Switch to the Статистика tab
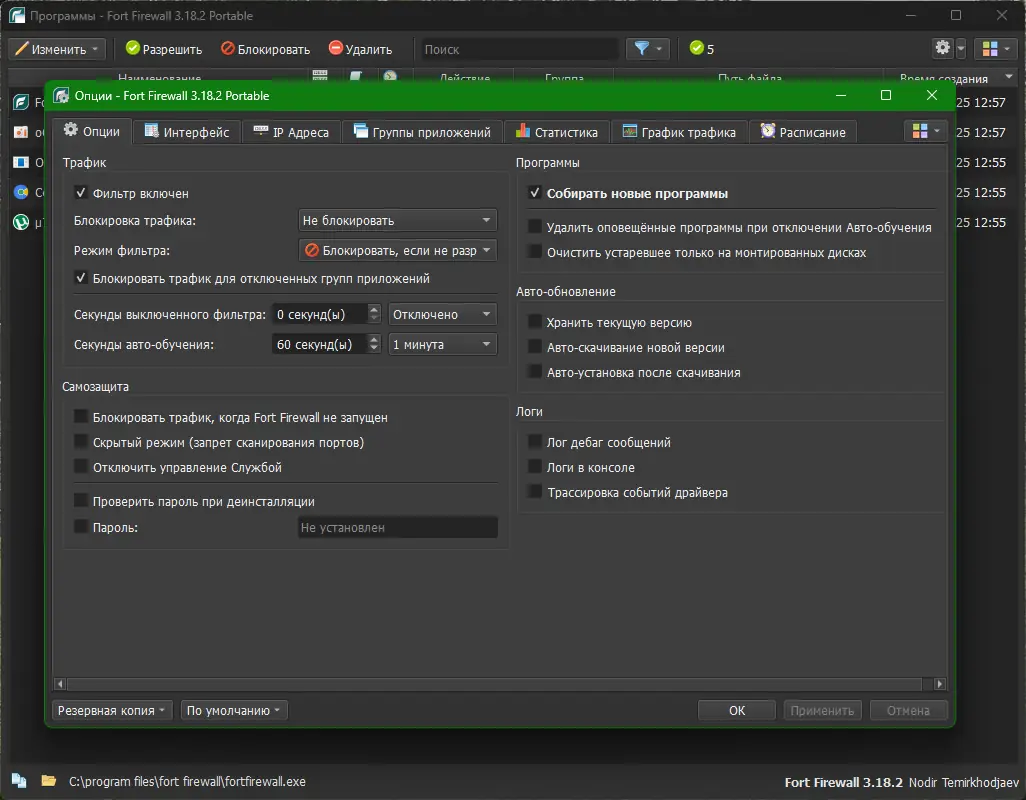 pyautogui.click(x=557, y=132)
